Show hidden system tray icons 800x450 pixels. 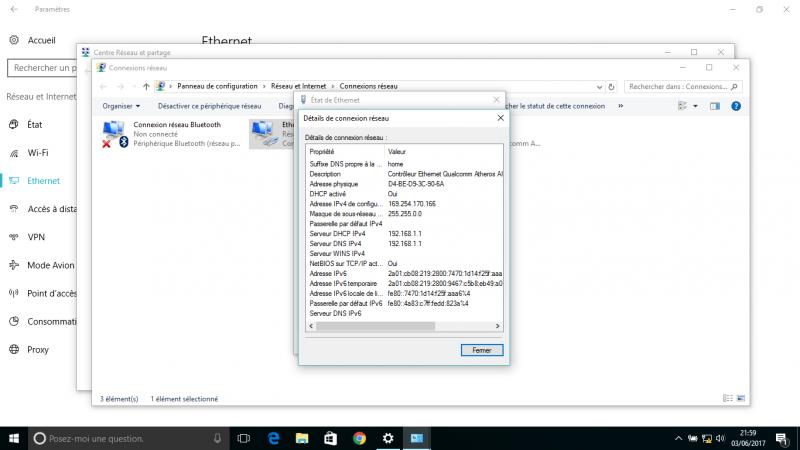[678, 438]
